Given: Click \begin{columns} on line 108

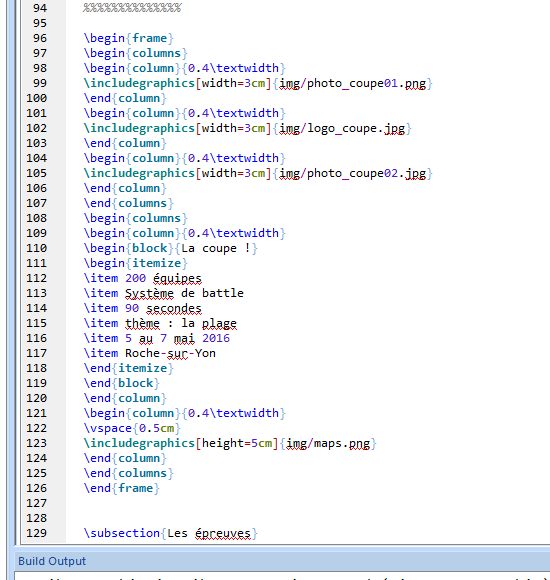Looking at the screenshot, I should click(135, 218).
